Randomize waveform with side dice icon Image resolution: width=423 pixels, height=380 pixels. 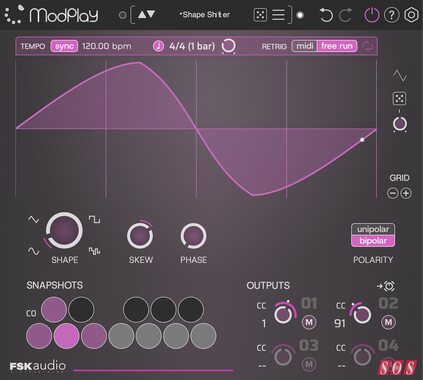click(x=399, y=99)
